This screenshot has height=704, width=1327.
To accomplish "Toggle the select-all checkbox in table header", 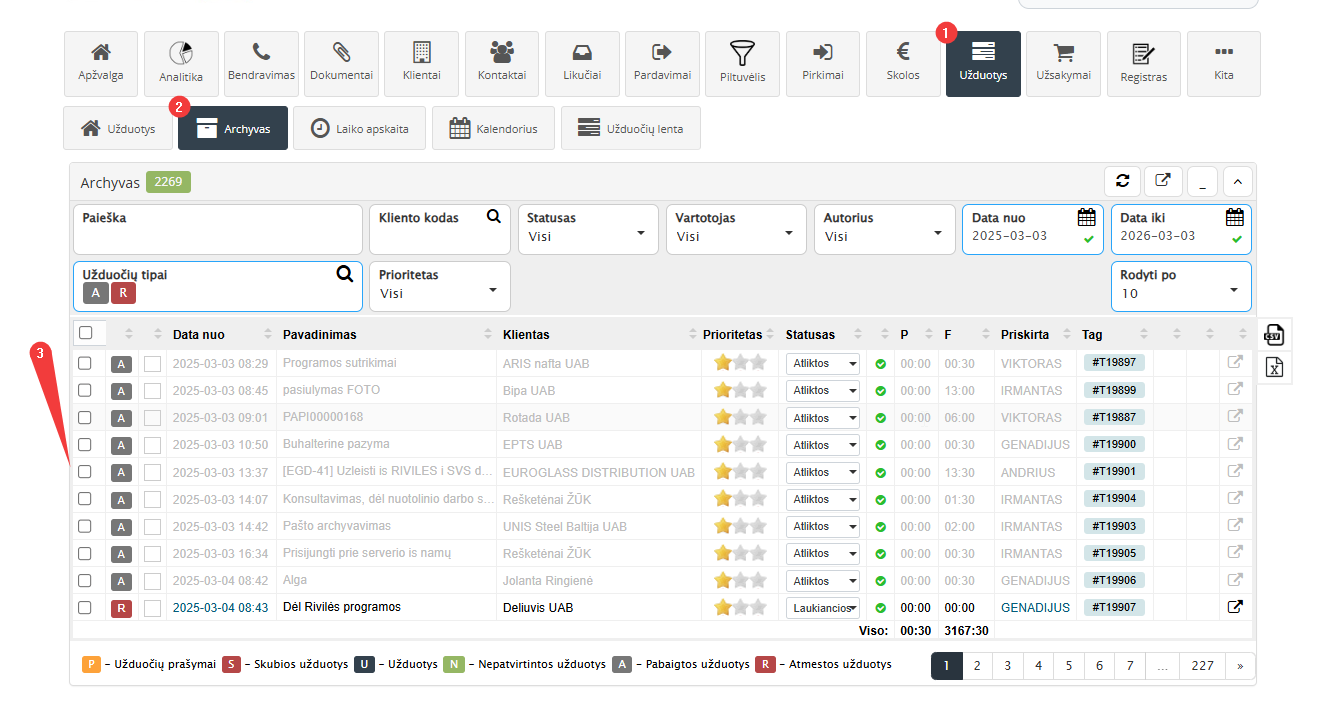I will coord(86,333).
